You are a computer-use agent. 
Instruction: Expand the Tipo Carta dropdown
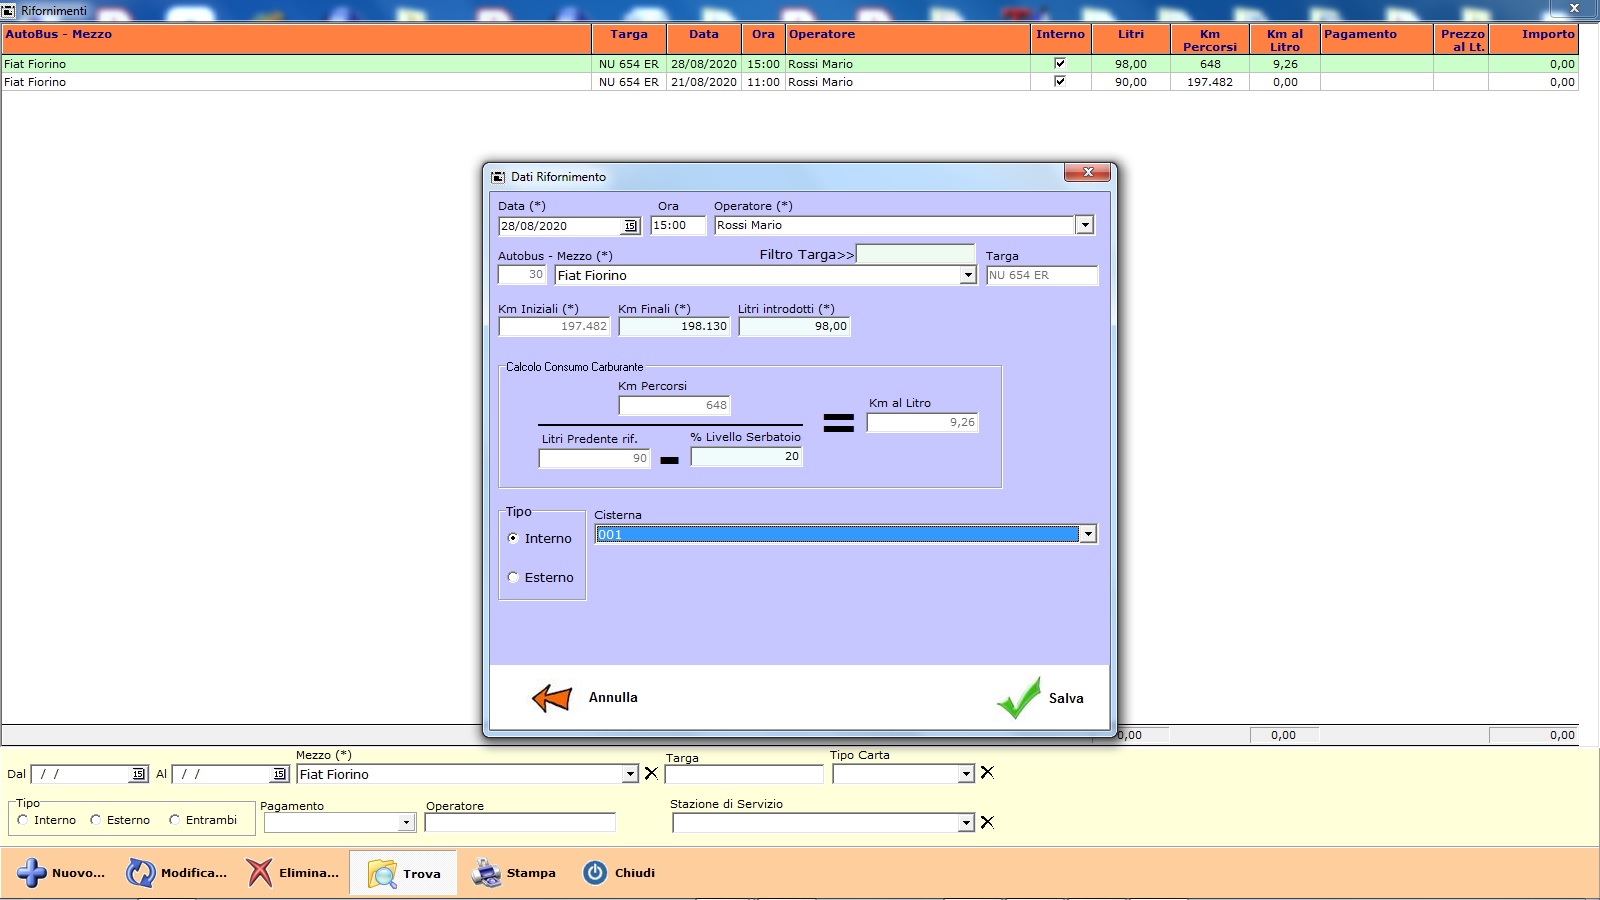pyautogui.click(x=966, y=774)
